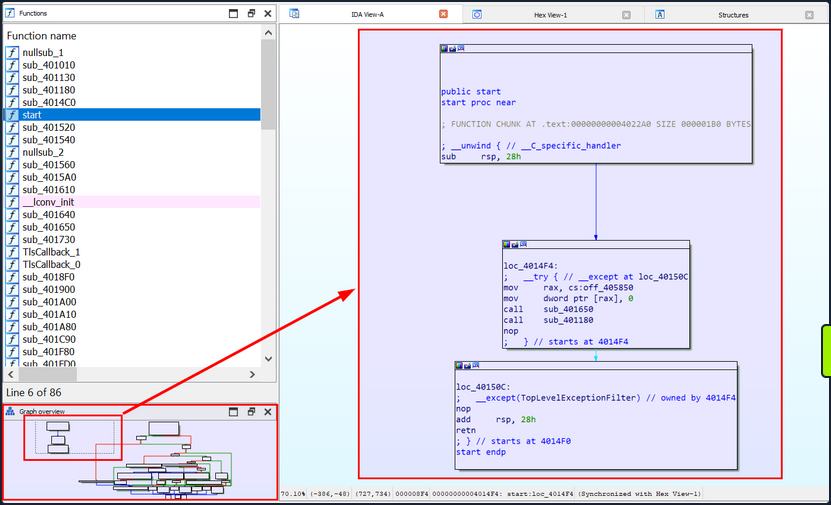Click the Function name column header
This screenshot has width=831, height=505.
[x=41, y=36]
